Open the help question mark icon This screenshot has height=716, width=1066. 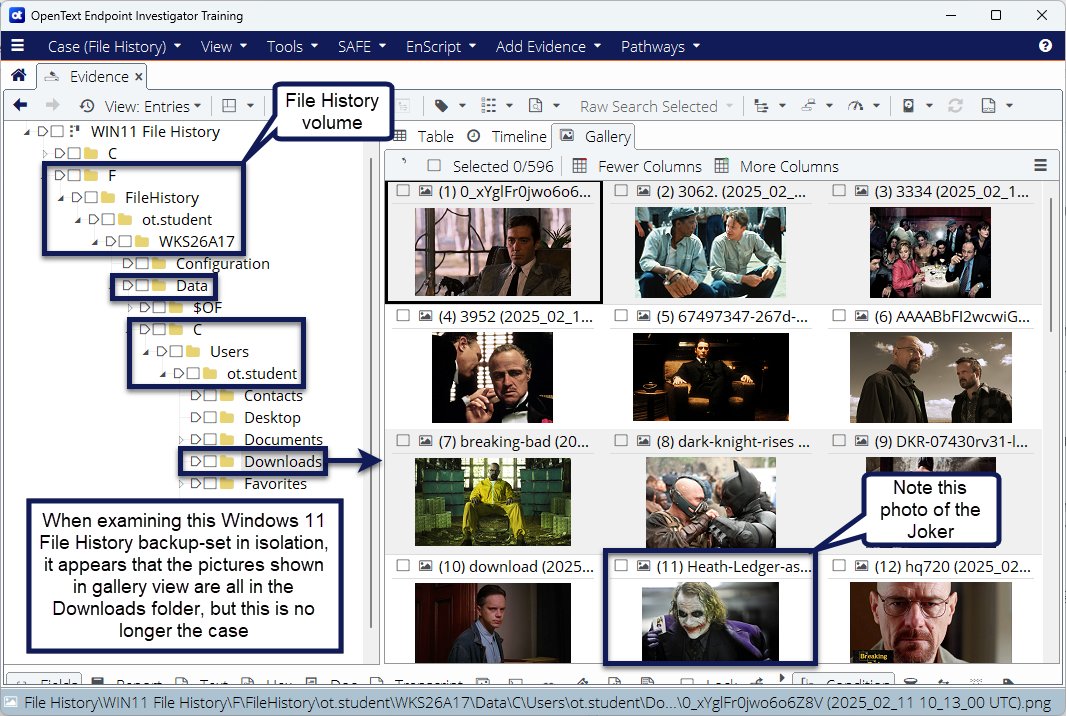click(1046, 46)
